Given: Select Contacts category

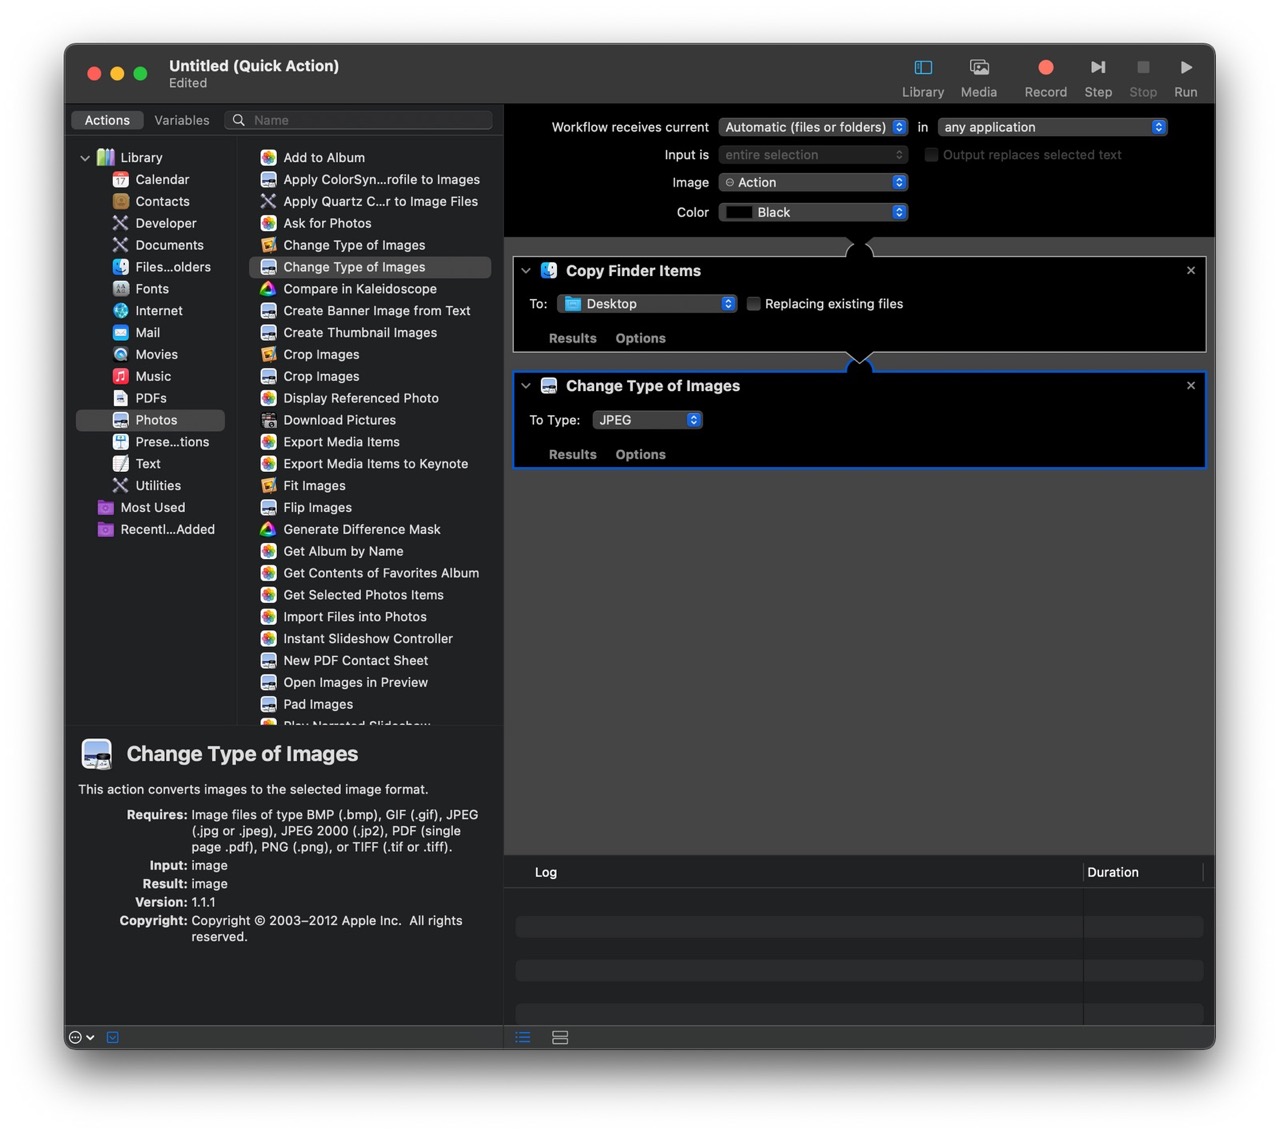Looking at the screenshot, I should point(150,201).
